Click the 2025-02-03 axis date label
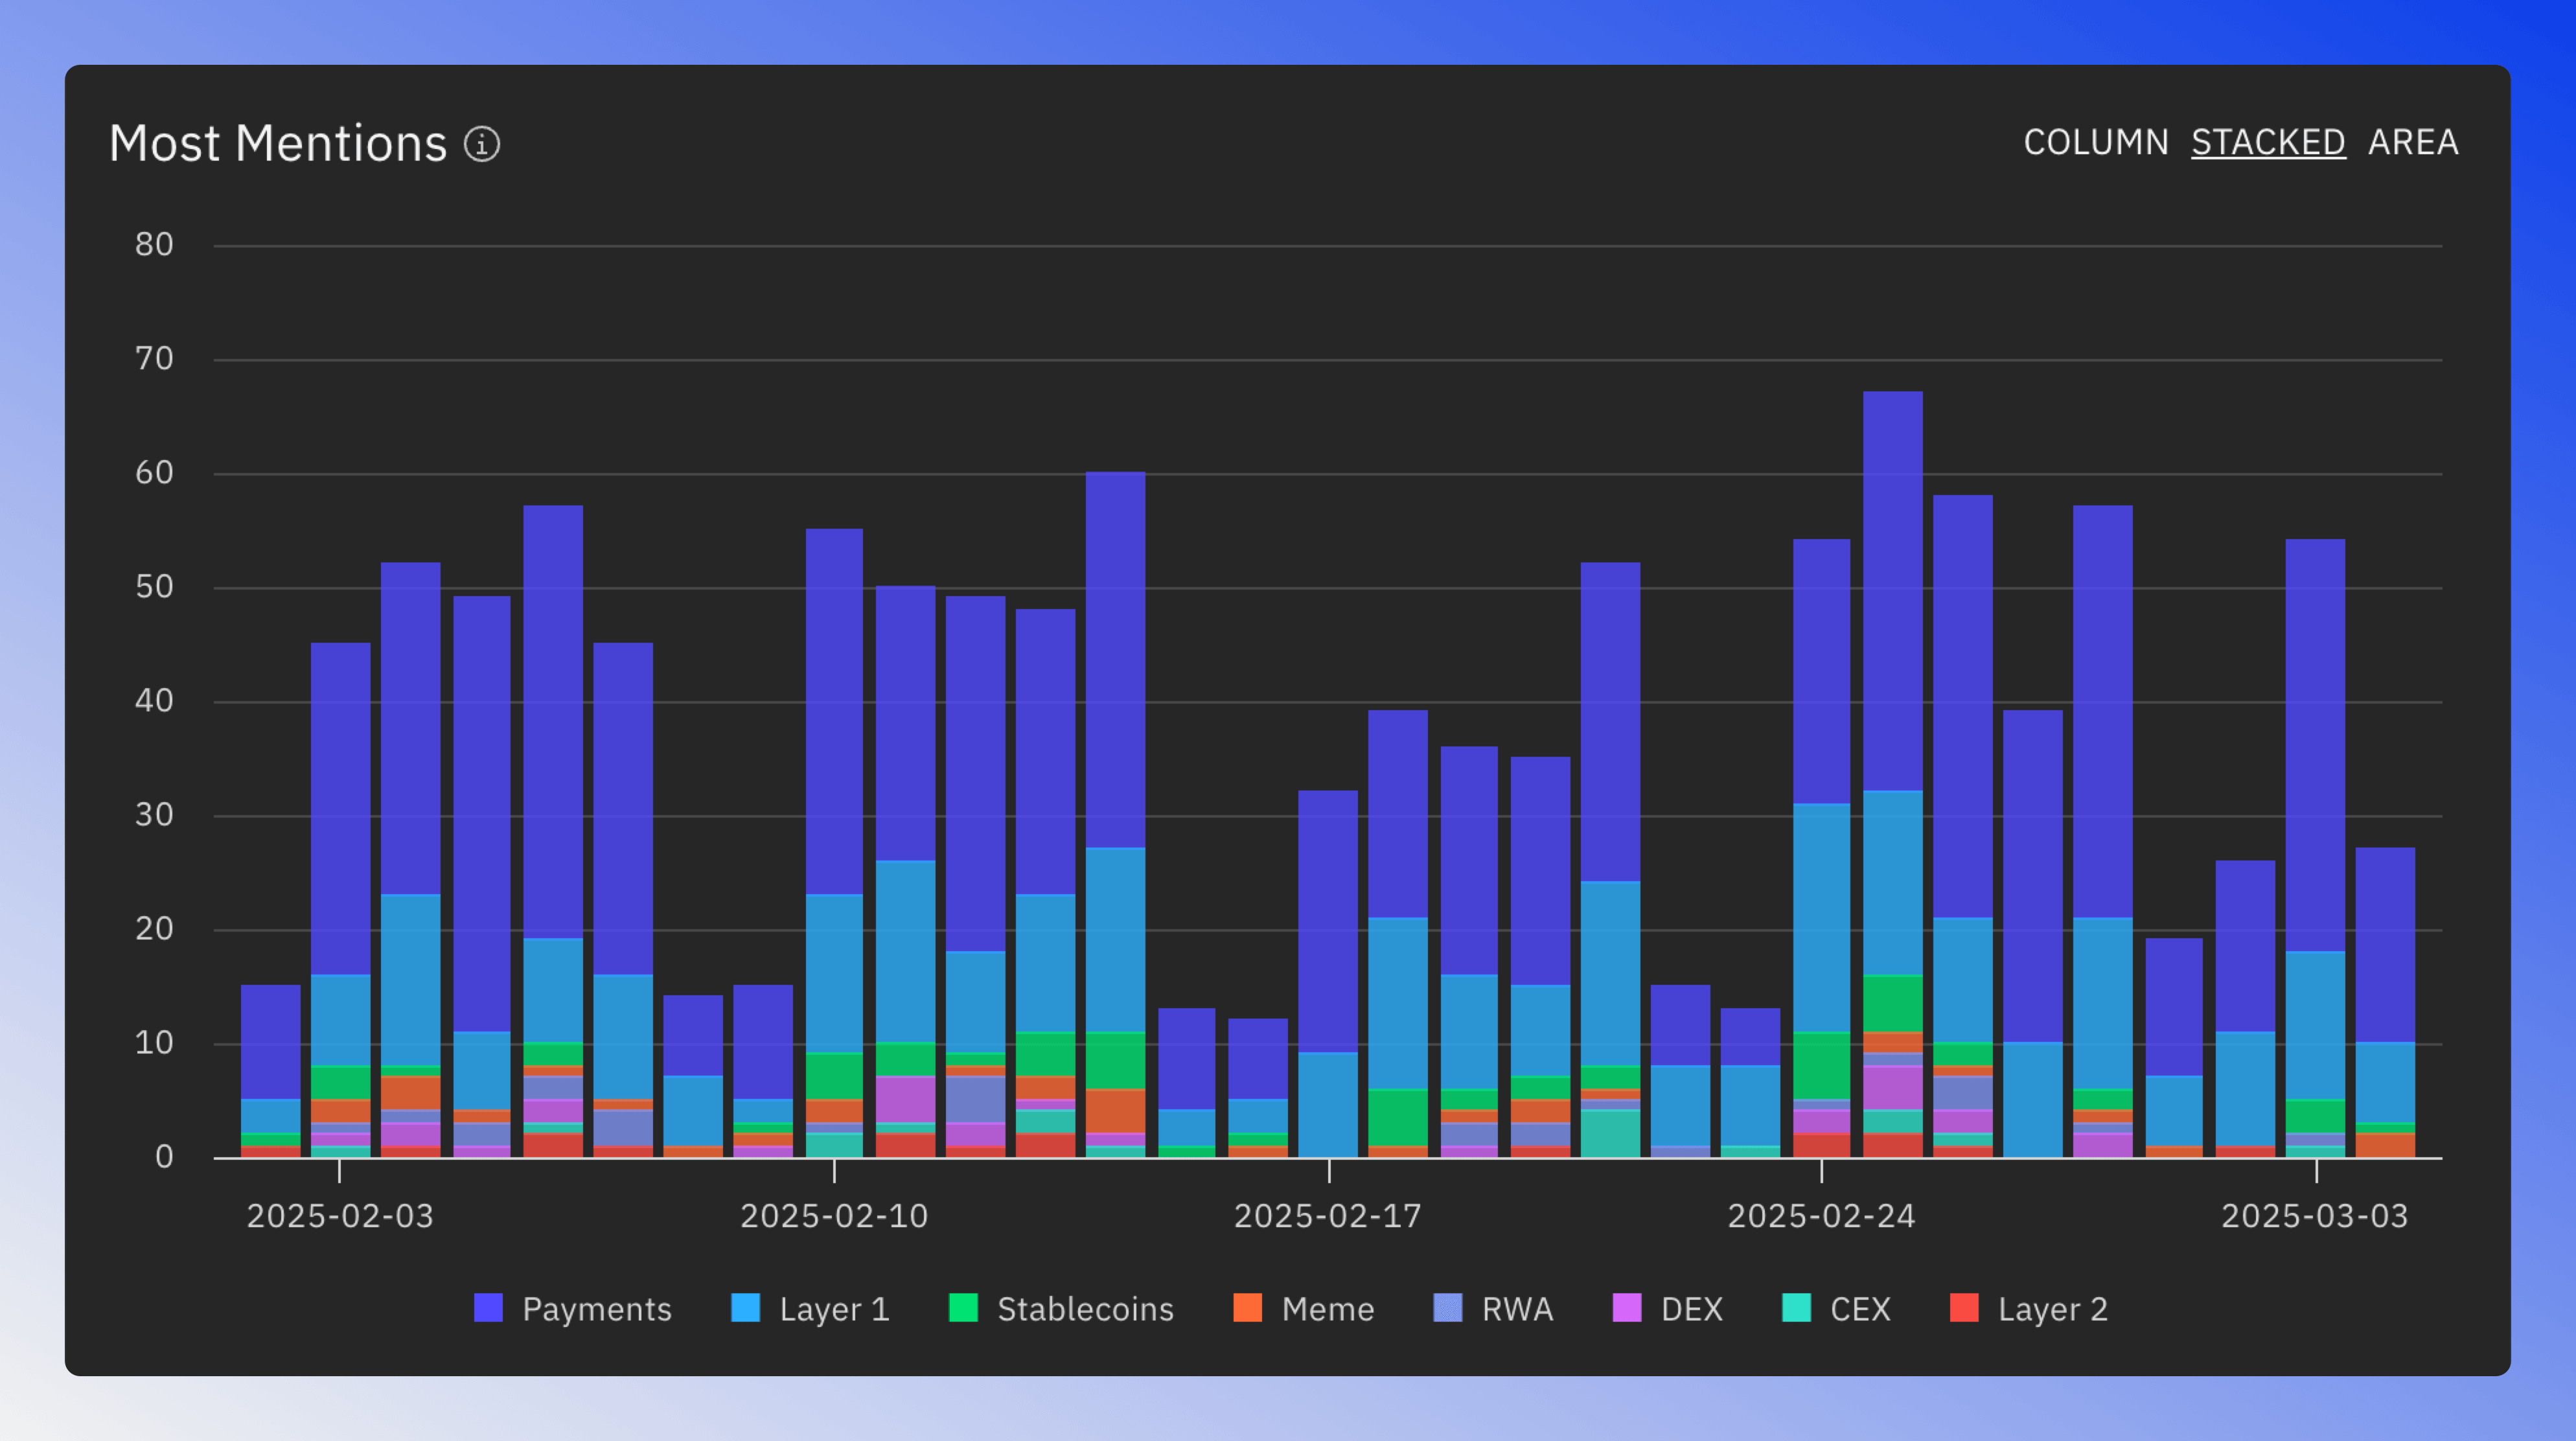Viewport: 2576px width, 1441px height. click(340, 1216)
